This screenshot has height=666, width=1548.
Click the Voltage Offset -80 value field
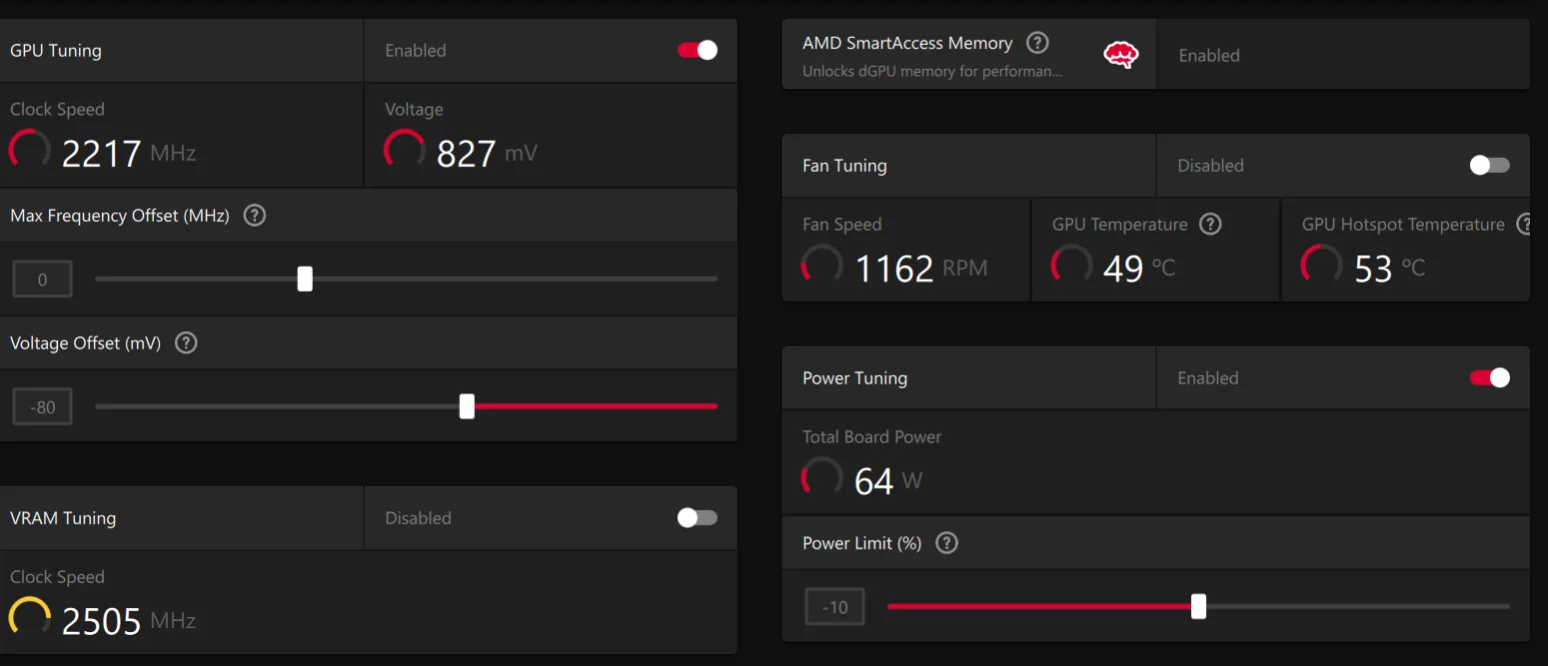(42, 407)
